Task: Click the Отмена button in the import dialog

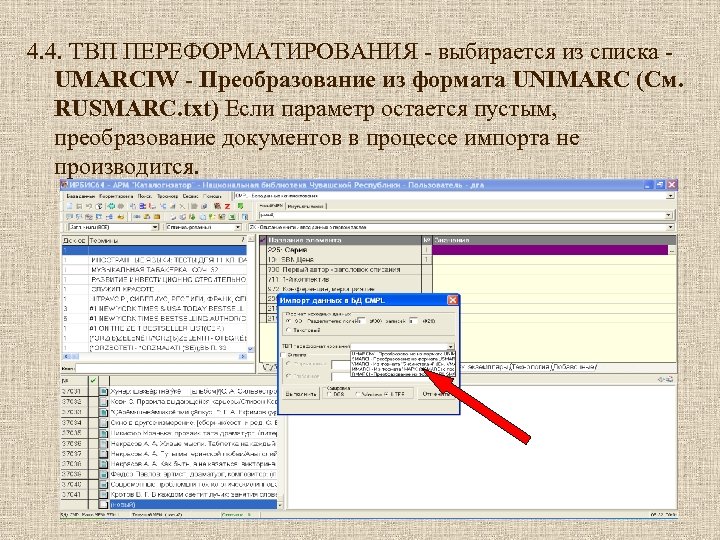Action: (x=437, y=394)
